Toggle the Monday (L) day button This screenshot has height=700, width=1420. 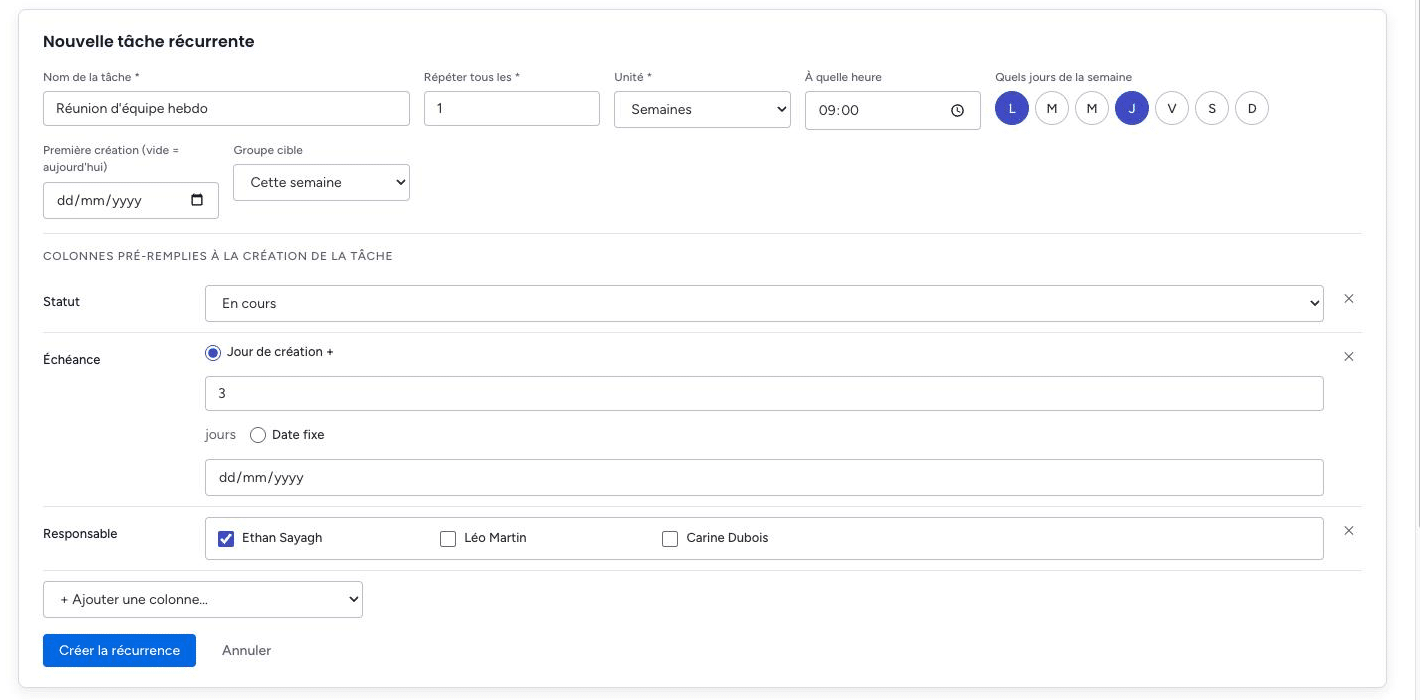(1012, 108)
